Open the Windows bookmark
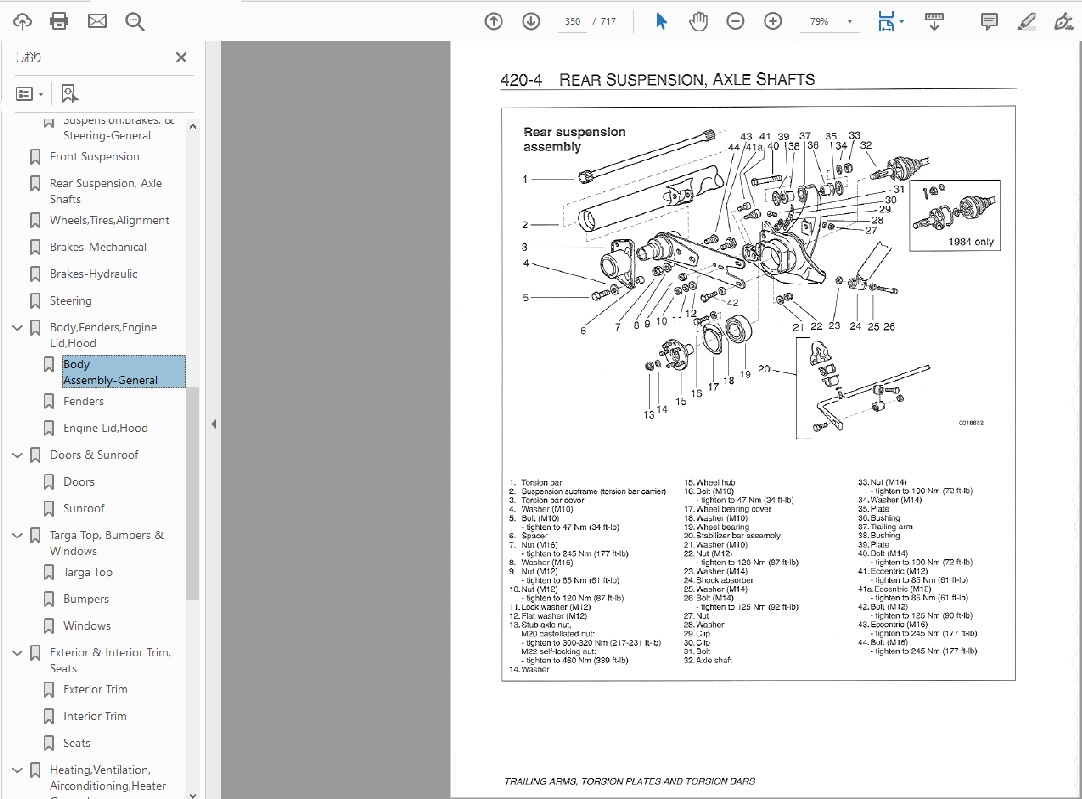 86,626
